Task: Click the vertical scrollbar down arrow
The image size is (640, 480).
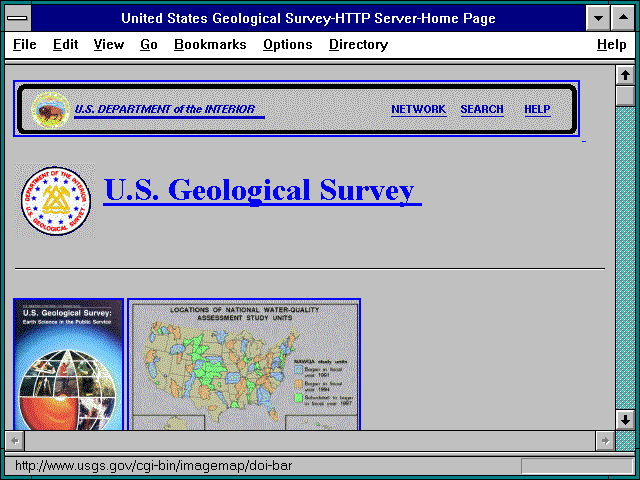Action: (x=625, y=419)
